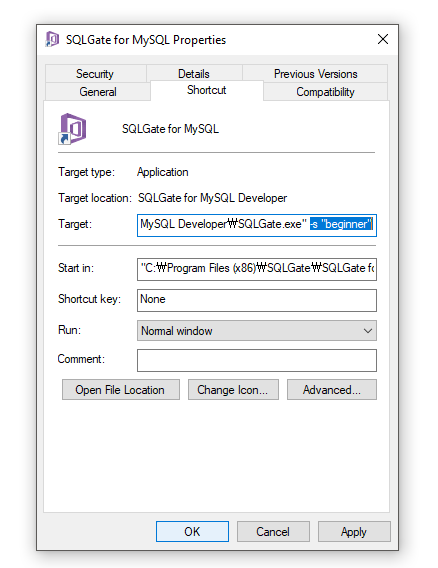The image size is (438, 568).
Task: Click the large SQLGate shortcut icon
Action: tap(72, 129)
